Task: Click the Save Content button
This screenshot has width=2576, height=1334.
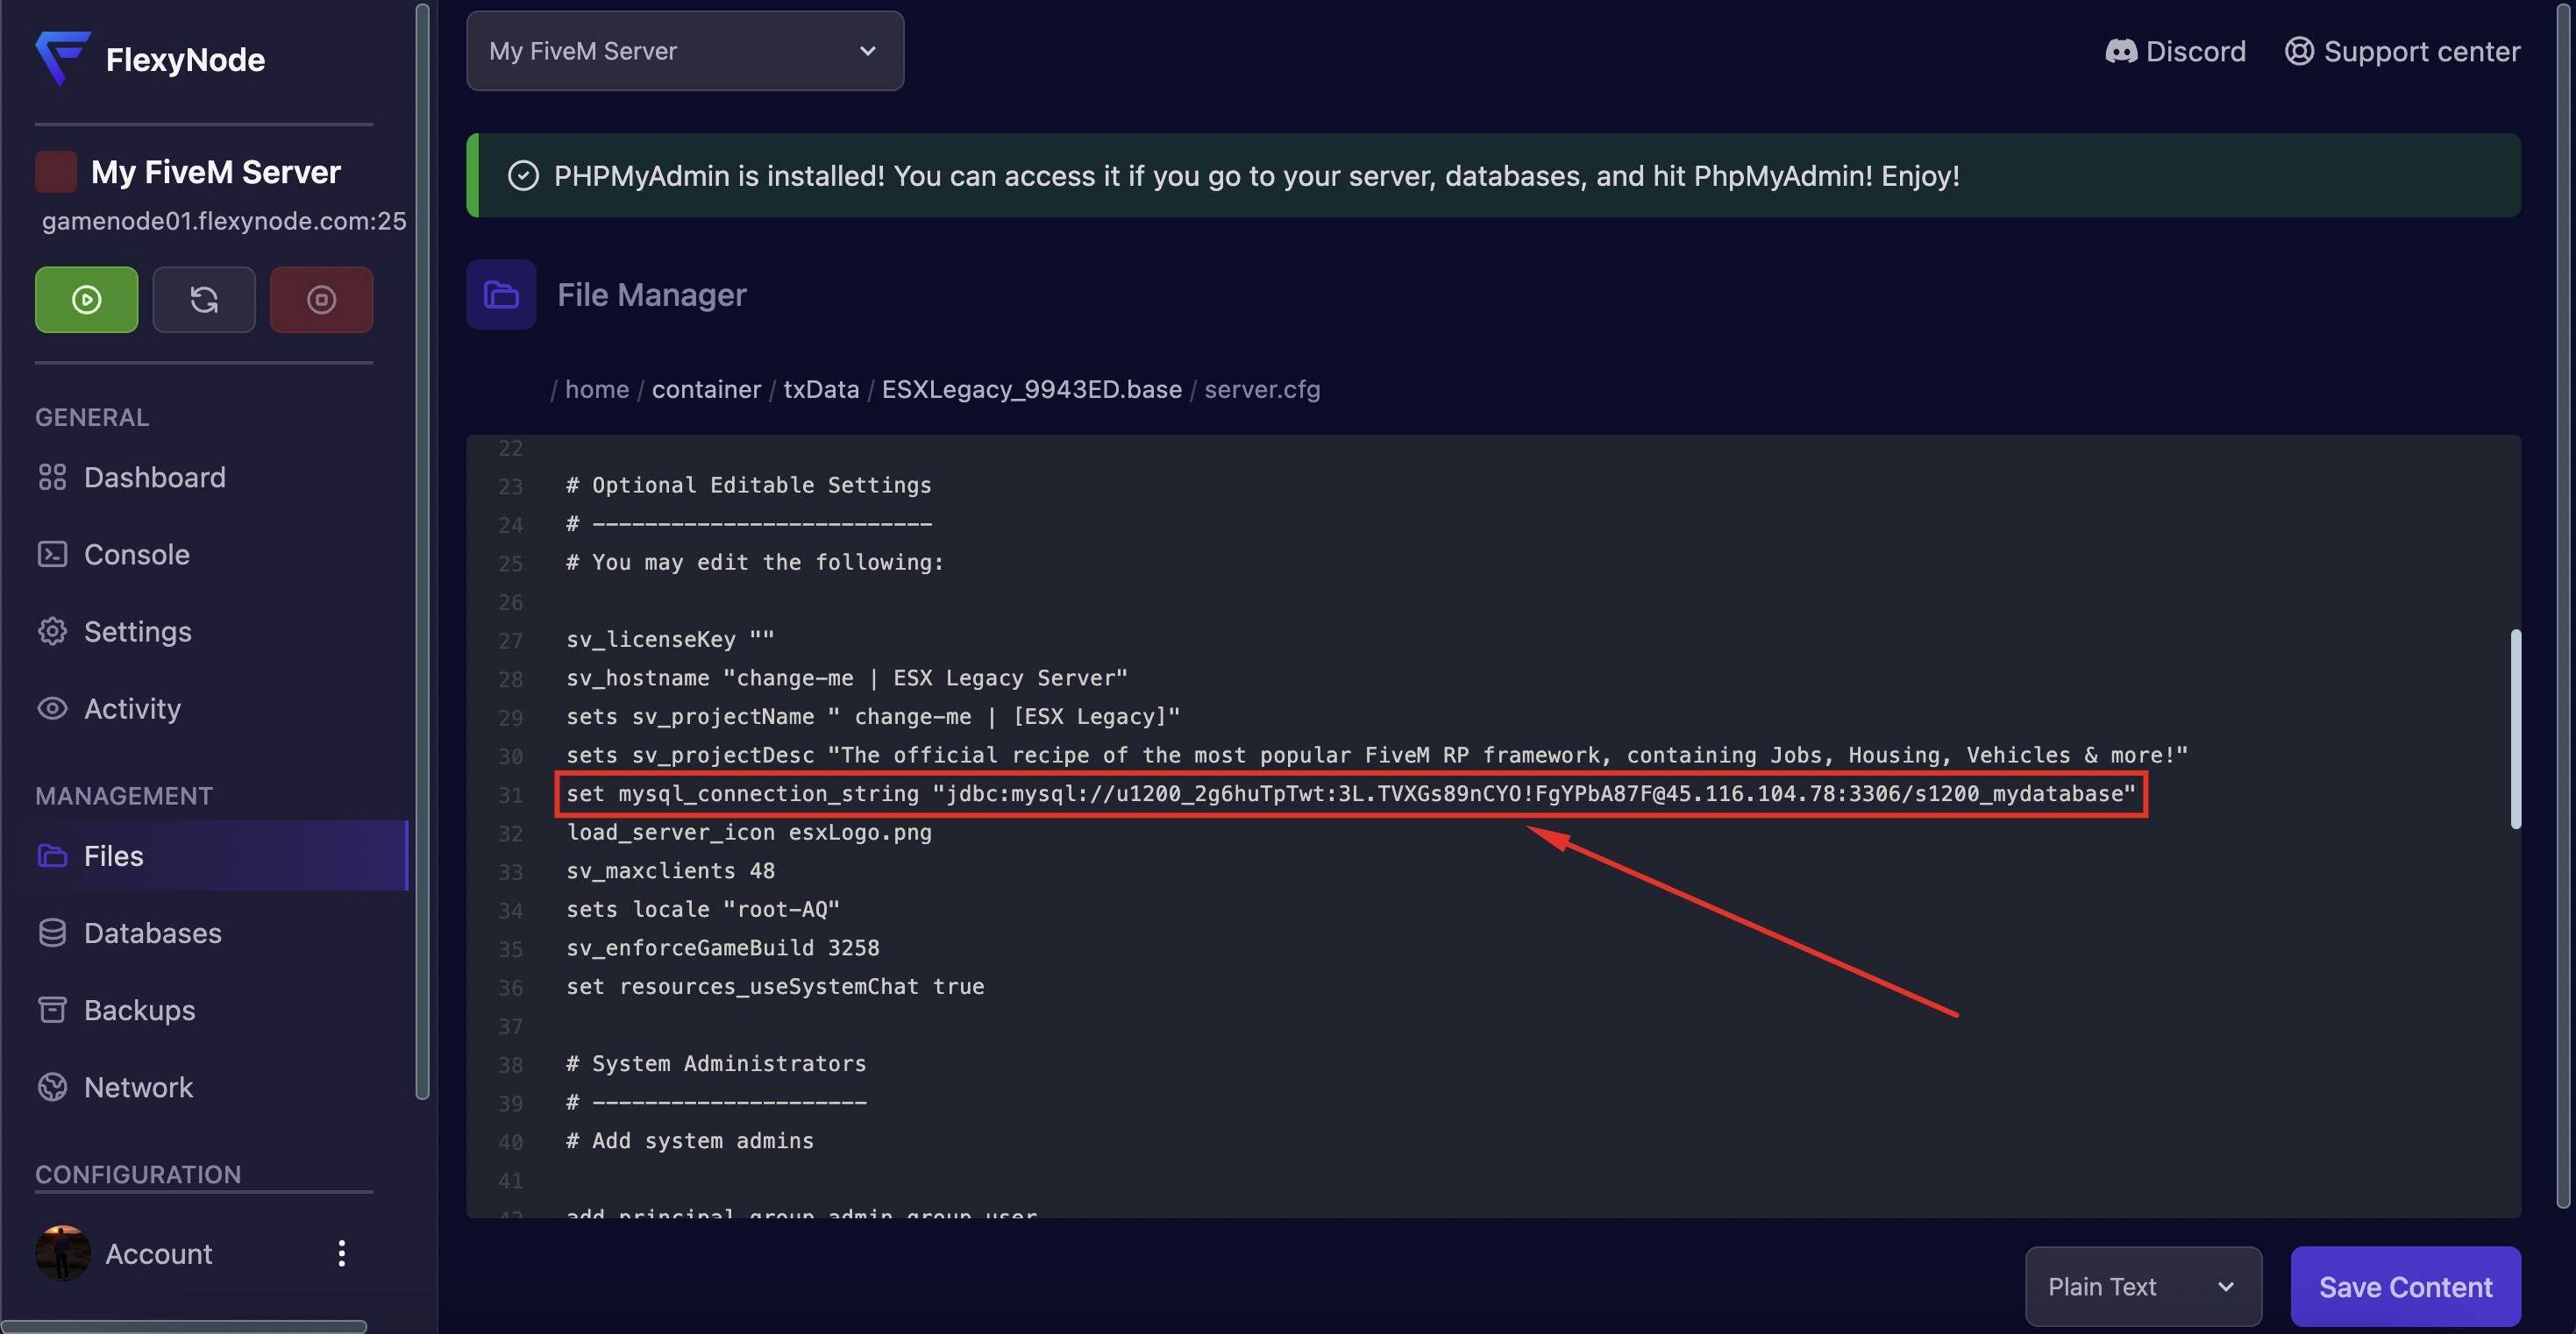Action: pos(2405,1286)
